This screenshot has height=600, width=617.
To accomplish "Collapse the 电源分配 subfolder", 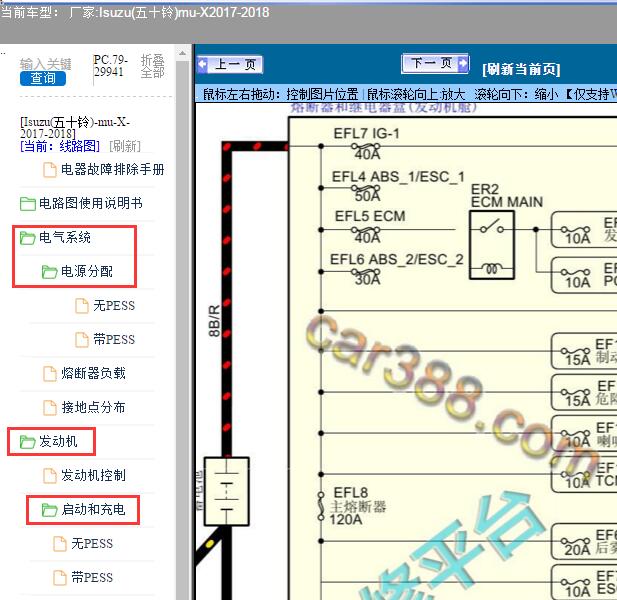I will pos(87,271).
